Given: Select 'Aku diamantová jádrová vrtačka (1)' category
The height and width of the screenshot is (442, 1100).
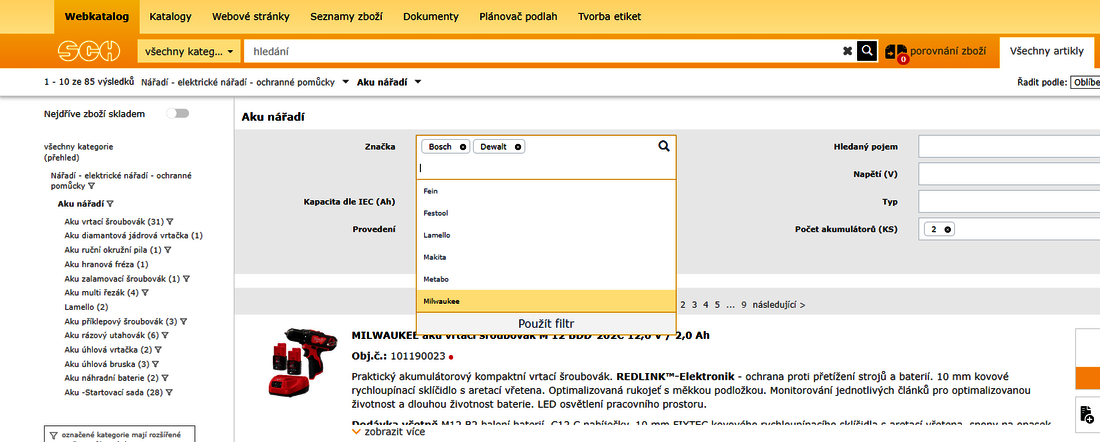Looking at the screenshot, I should [133, 236].
